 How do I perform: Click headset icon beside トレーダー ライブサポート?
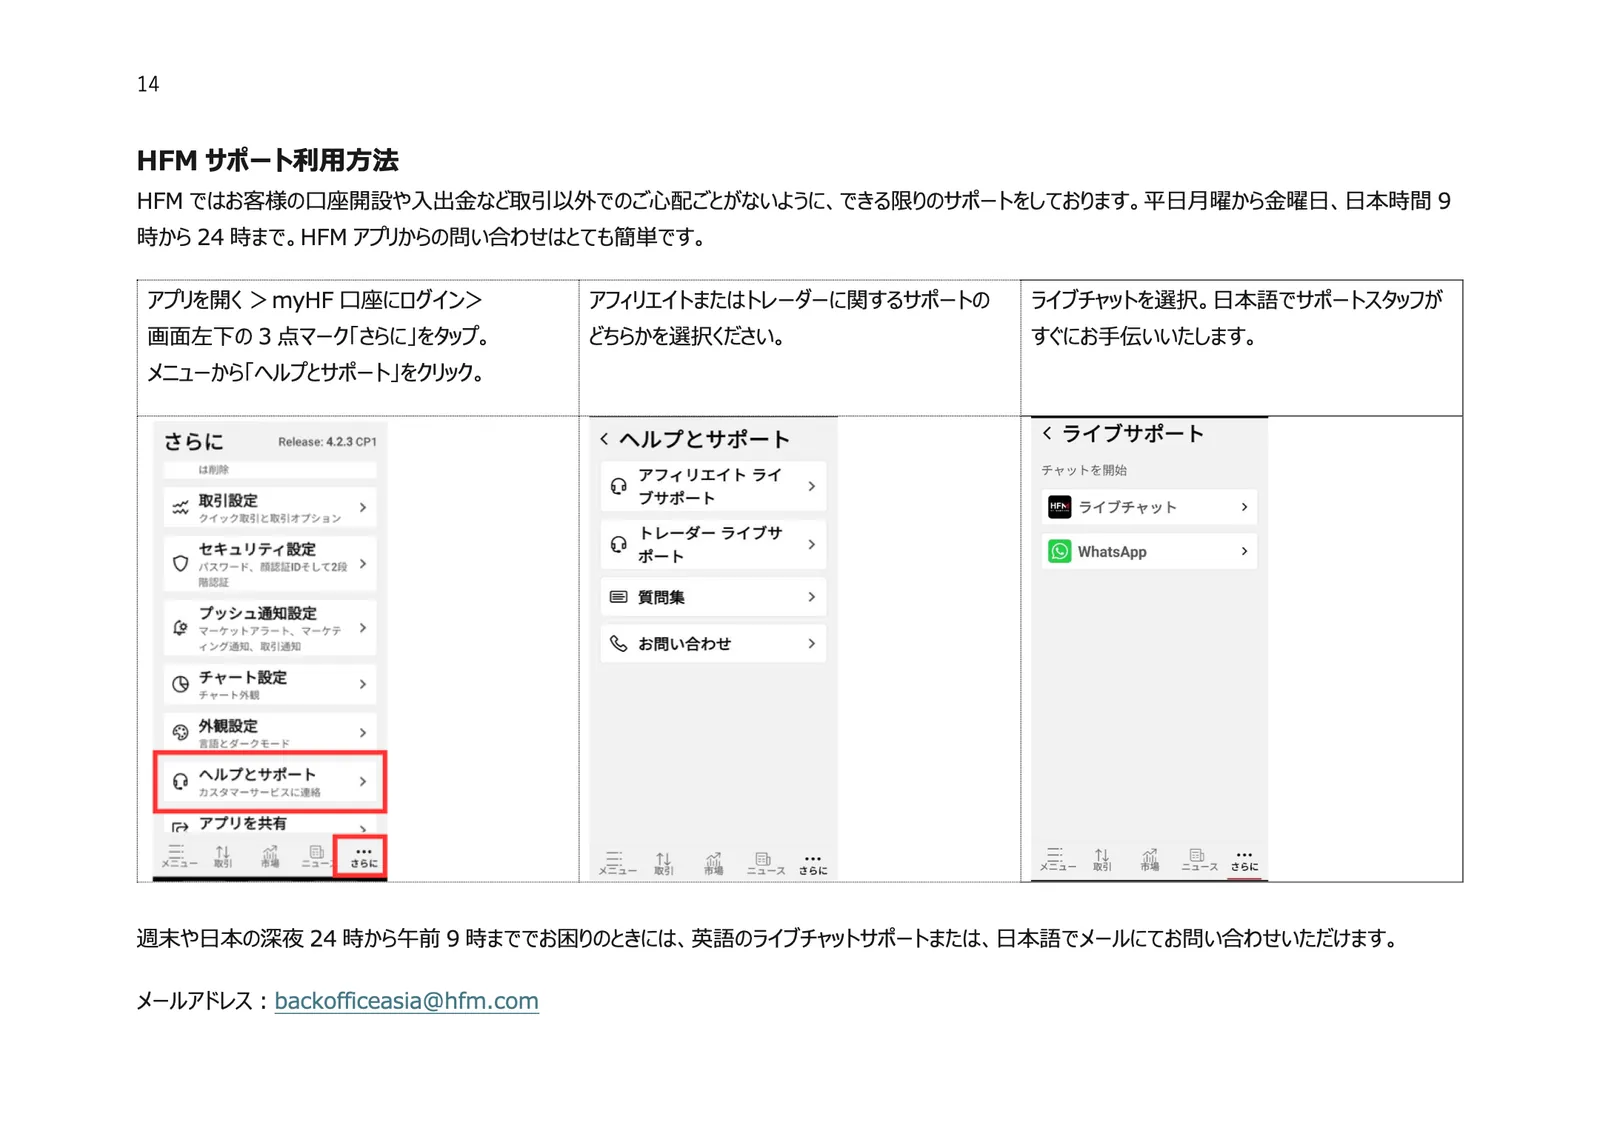coord(619,544)
